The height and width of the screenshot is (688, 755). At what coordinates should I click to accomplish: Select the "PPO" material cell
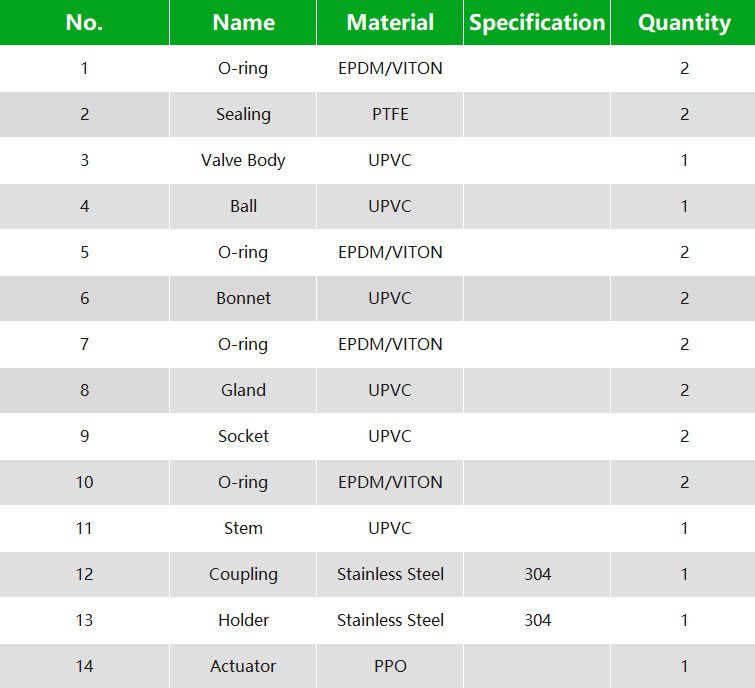click(390, 666)
